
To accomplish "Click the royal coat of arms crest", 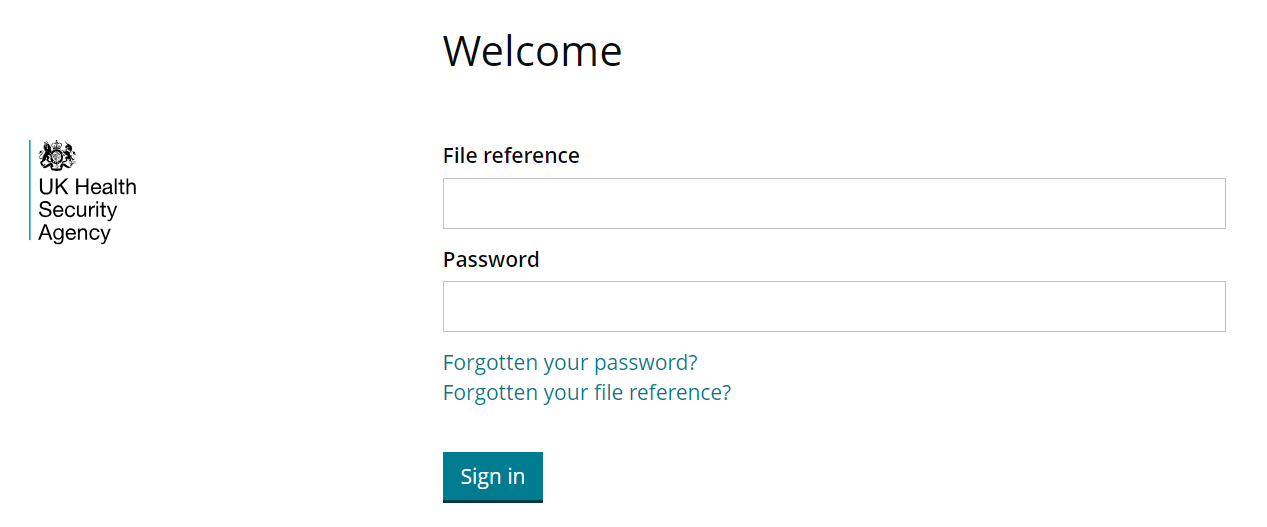I will click(57, 156).
